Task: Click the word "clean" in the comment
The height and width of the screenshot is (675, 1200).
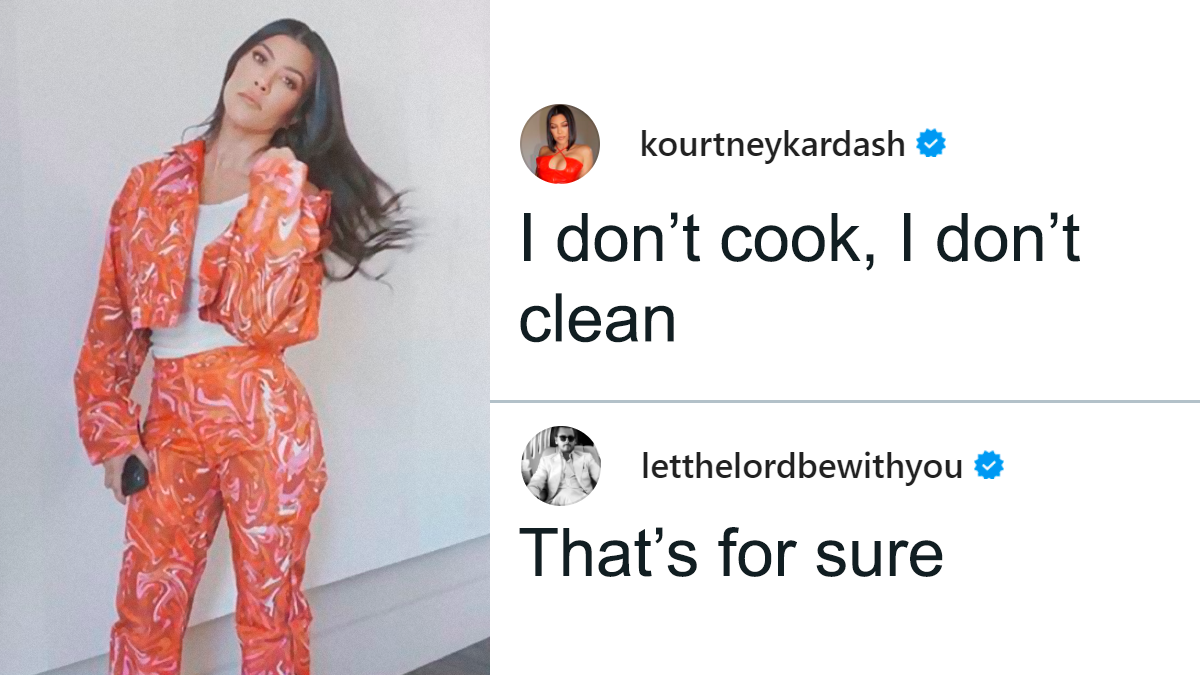Action: 597,320
